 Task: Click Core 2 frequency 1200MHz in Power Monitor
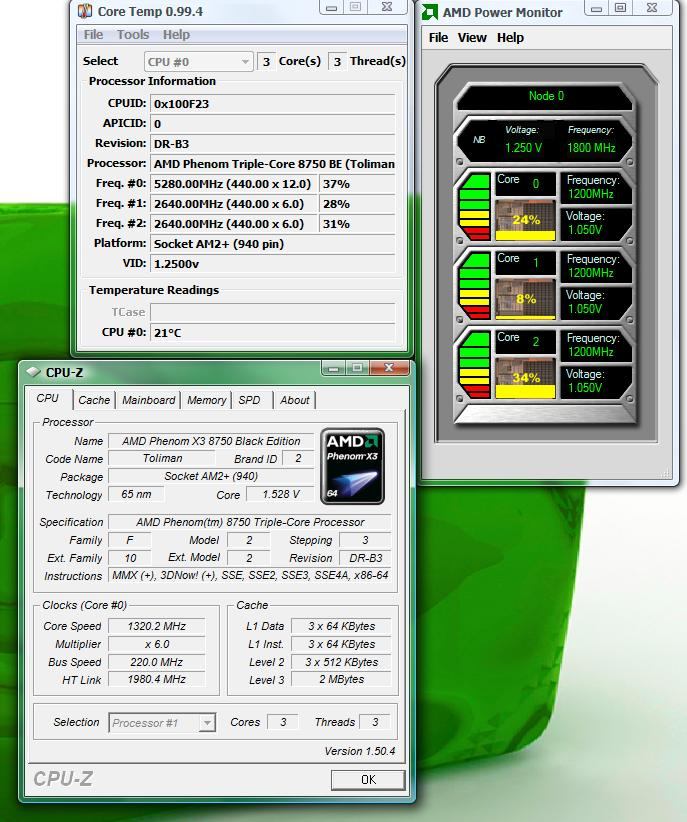point(591,352)
